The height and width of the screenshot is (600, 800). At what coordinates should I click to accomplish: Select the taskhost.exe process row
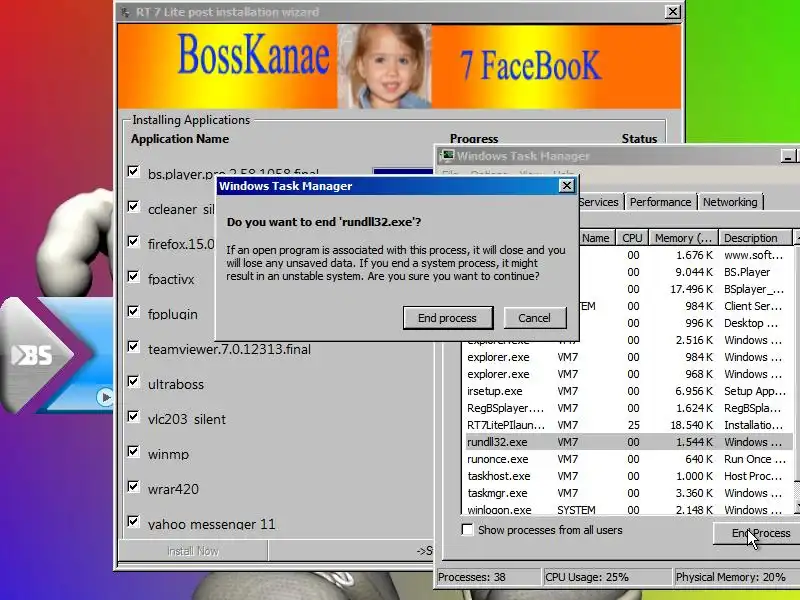(629, 476)
